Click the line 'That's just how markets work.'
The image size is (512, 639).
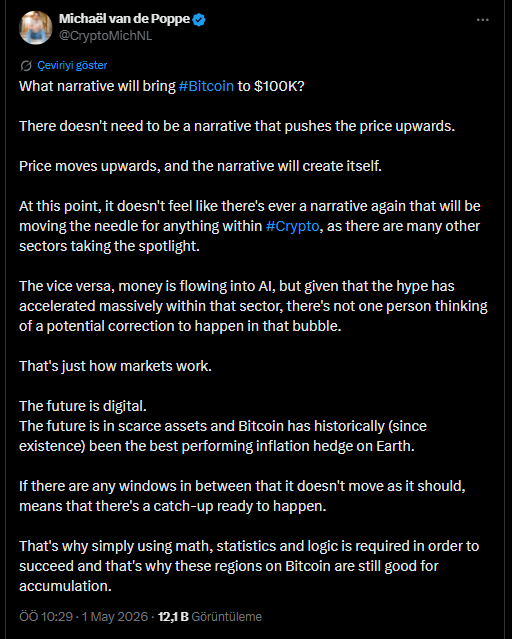(x=115, y=366)
